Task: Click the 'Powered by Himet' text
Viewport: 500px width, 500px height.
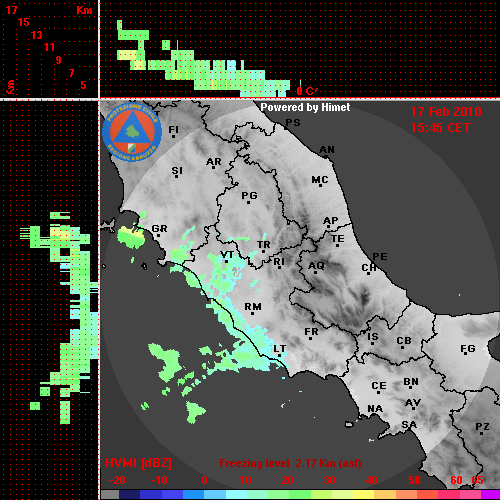Action: coord(305,107)
